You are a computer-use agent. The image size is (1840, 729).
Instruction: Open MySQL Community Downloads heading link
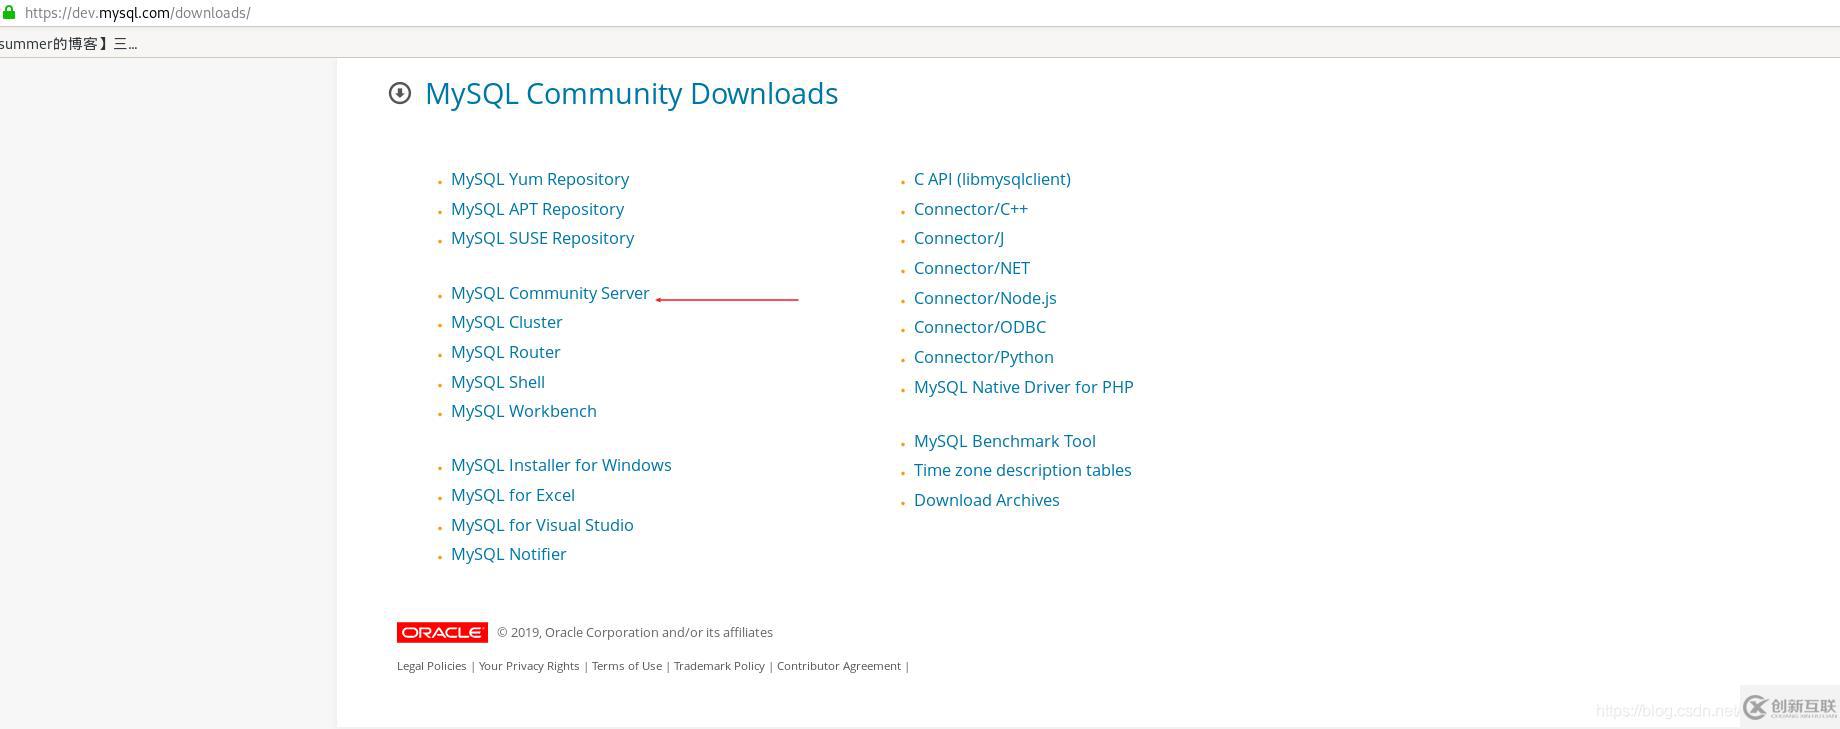[632, 93]
